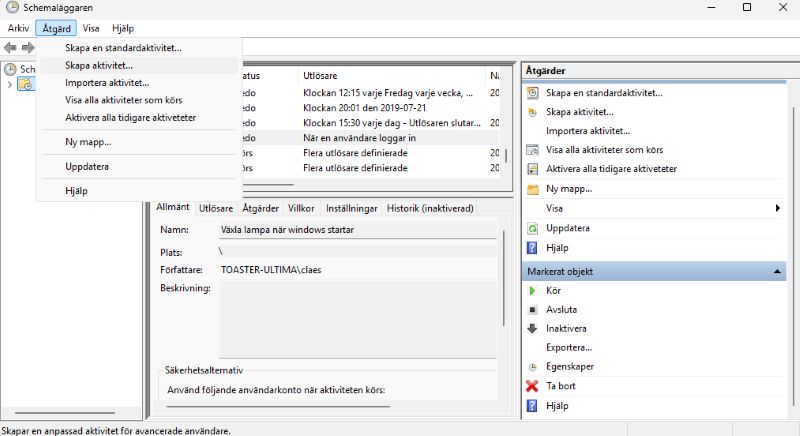Click the green Uppdatera refresh icon
The height and width of the screenshot is (436, 800).
point(532,228)
